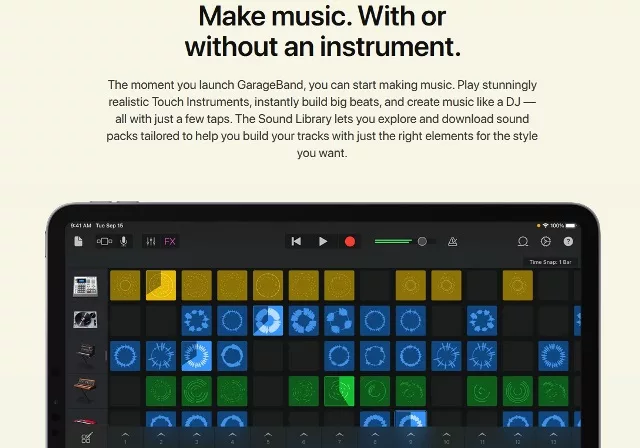640x448 pixels.
Task: Select the red guitar track icon
Action: click(85, 421)
